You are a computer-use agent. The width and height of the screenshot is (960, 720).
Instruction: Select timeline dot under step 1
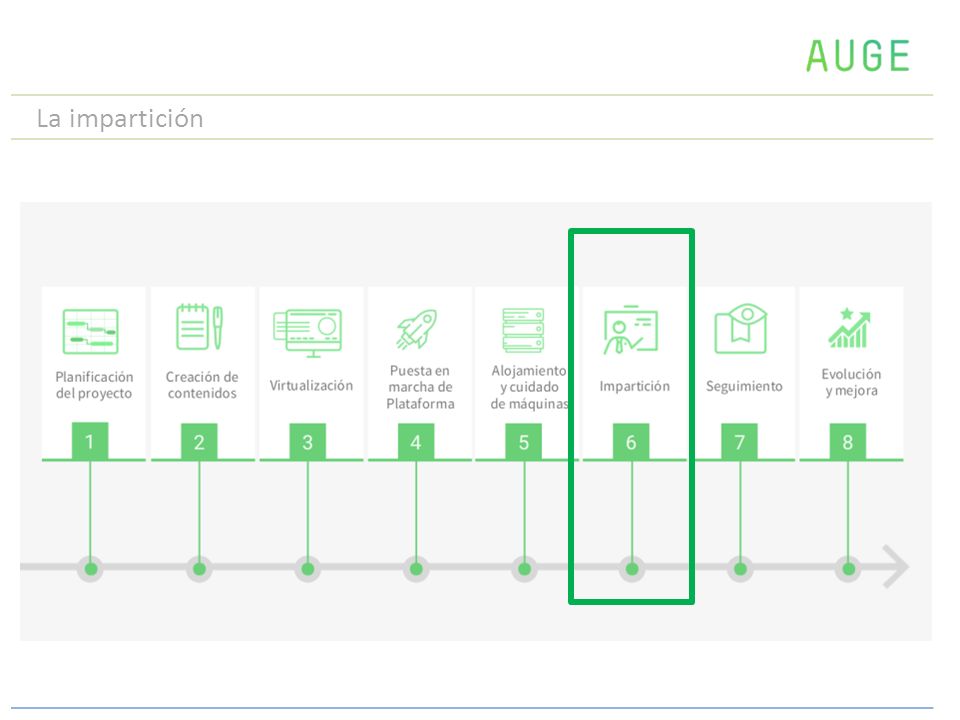[91, 569]
